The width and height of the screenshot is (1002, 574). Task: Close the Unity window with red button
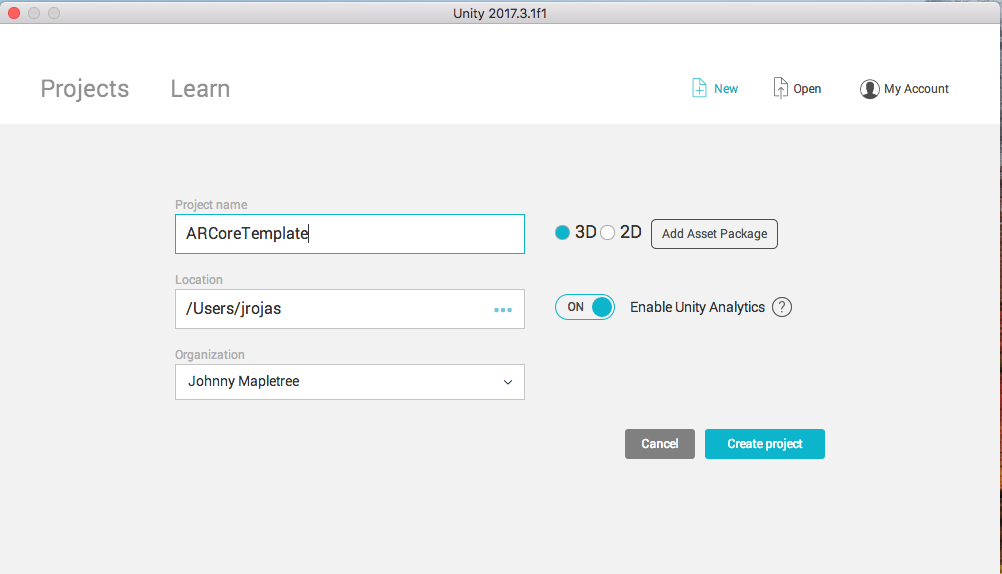[x=14, y=13]
